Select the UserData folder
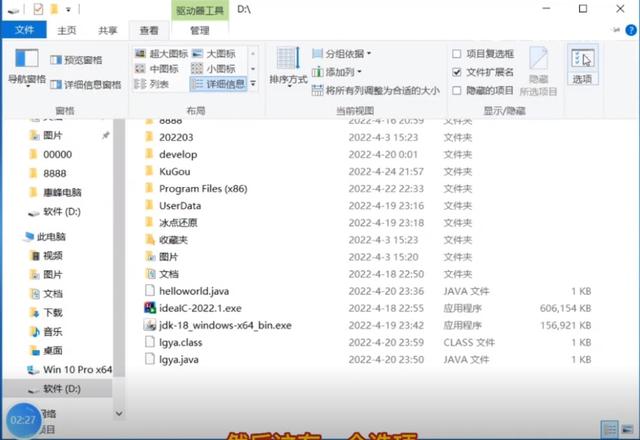Image resolution: width=640 pixels, height=440 pixels. pos(180,206)
